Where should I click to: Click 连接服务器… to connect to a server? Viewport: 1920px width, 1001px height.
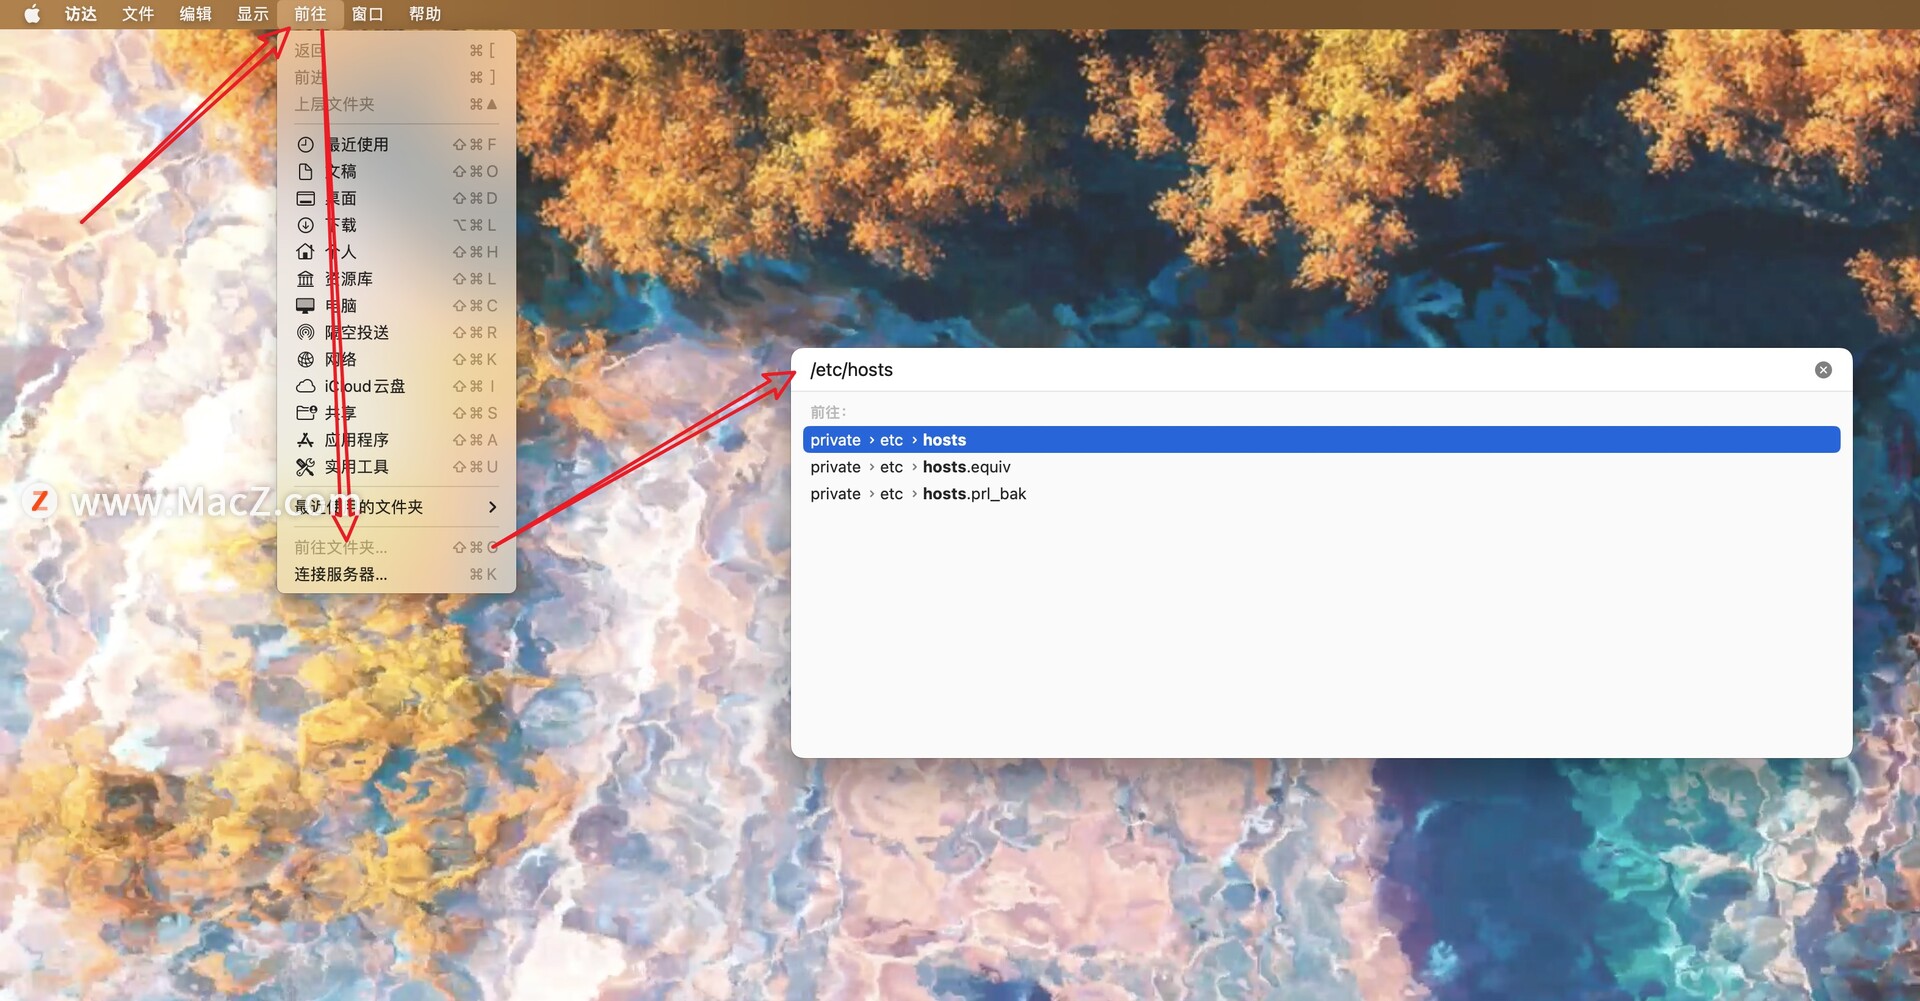pyautogui.click(x=341, y=574)
